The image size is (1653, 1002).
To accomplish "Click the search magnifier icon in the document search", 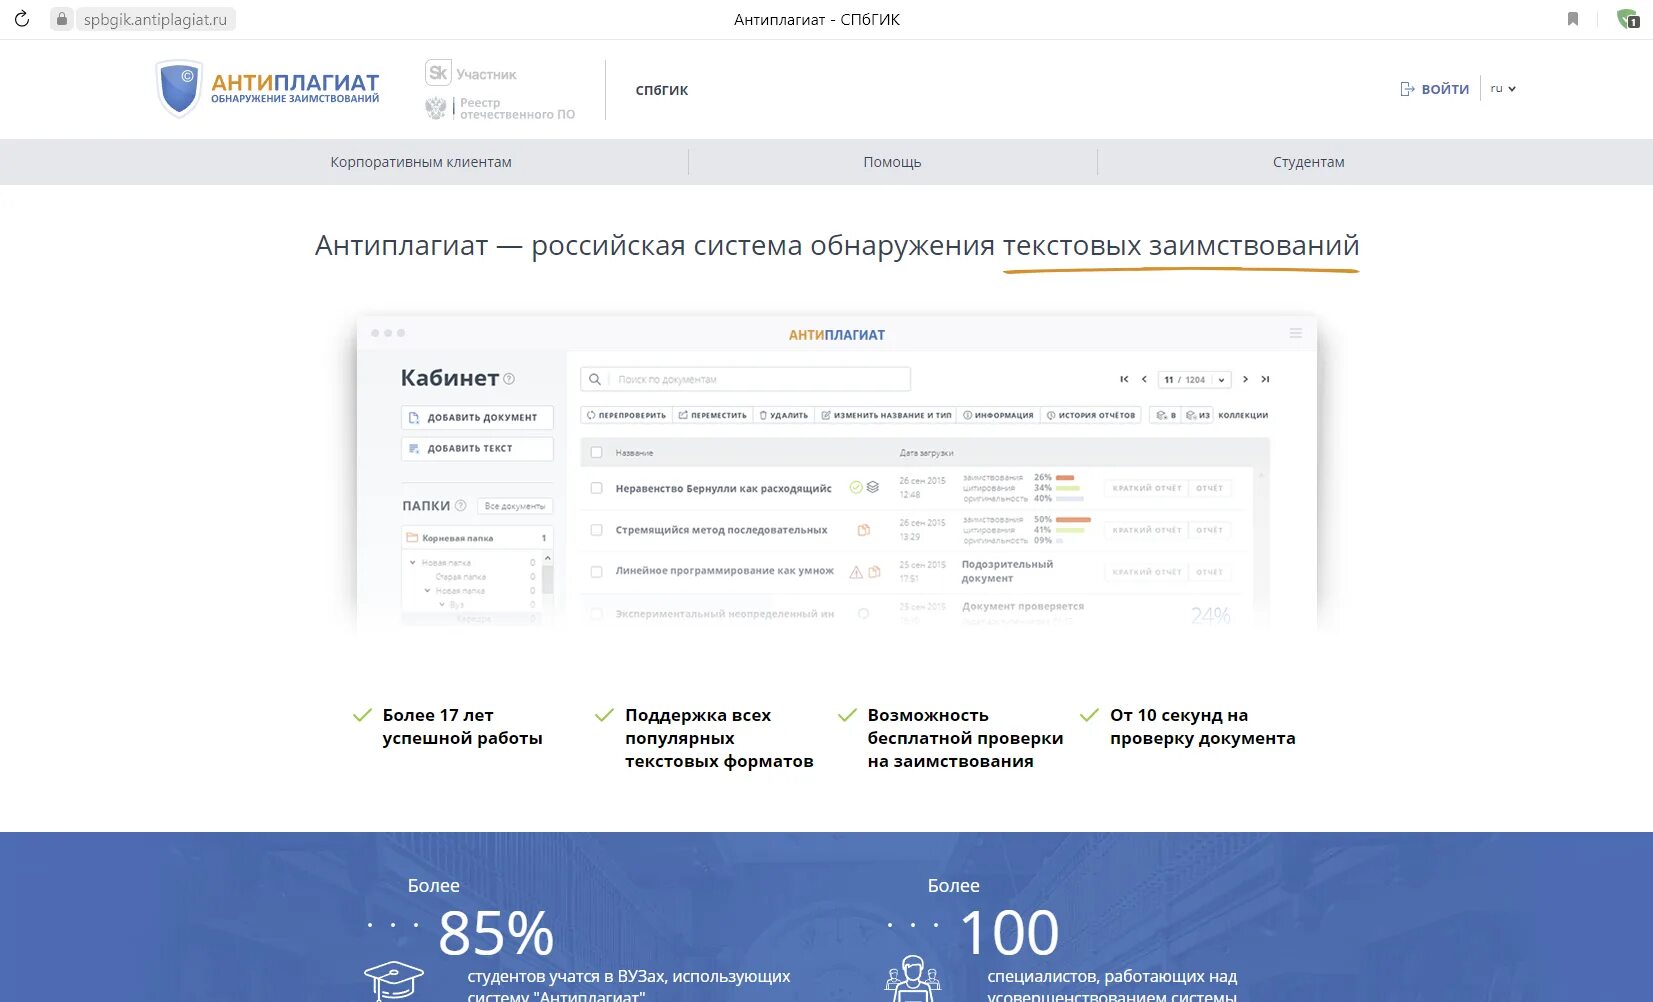I will (595, 380).
